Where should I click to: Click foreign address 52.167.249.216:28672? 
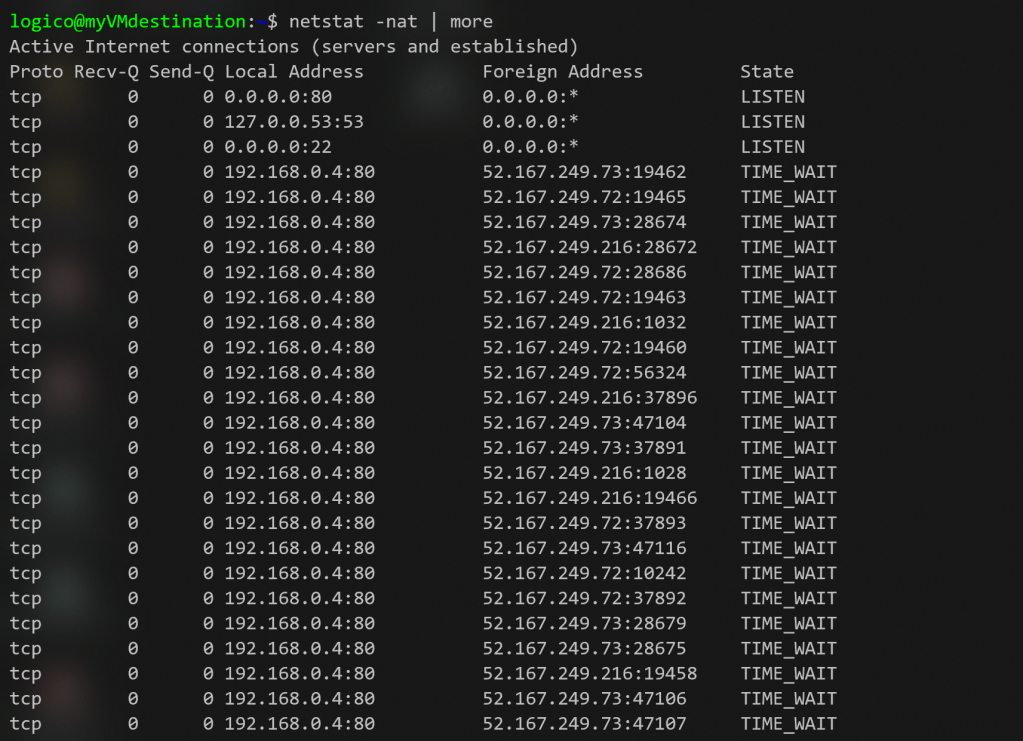(x=589, y=247)
